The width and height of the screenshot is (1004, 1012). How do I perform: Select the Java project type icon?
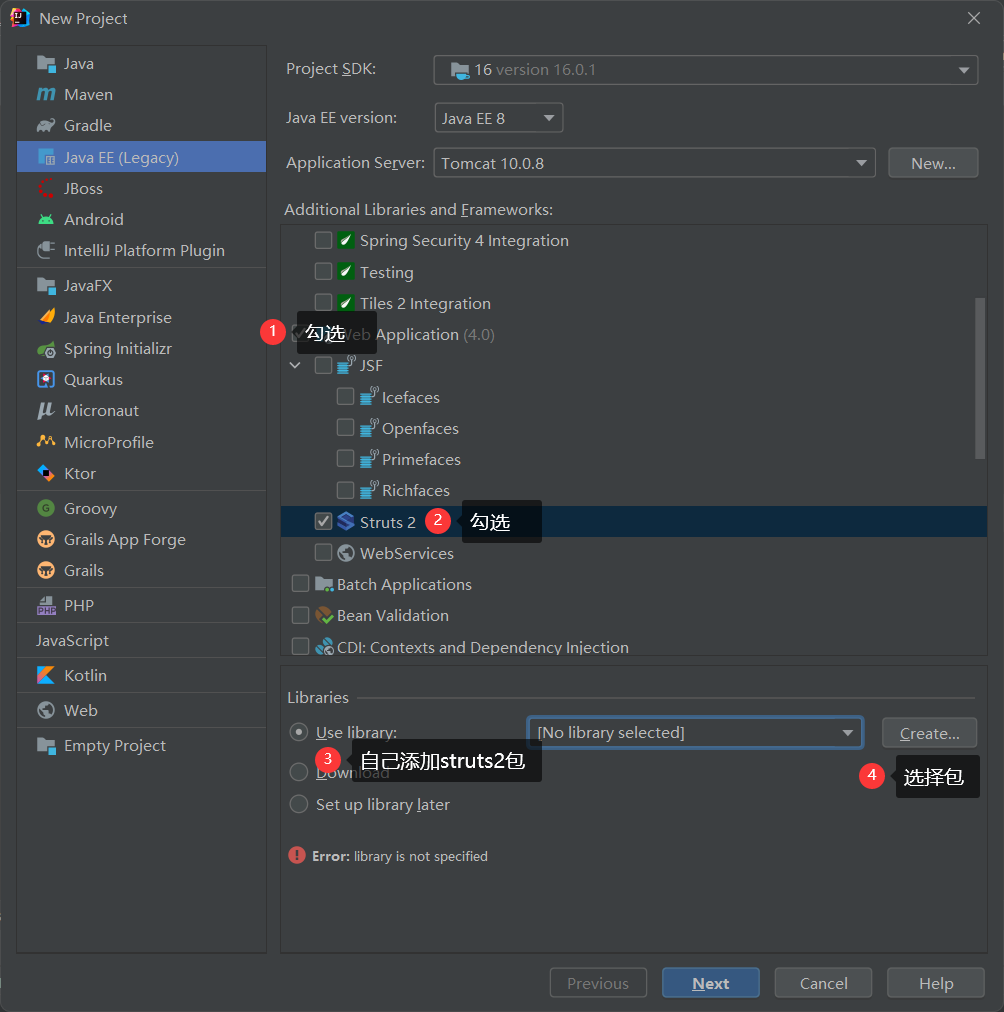click(46, 64)
